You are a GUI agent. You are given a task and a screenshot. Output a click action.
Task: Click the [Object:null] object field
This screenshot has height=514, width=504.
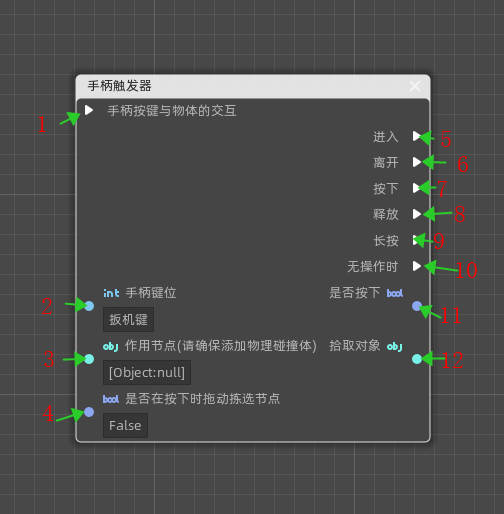(147, 373)
